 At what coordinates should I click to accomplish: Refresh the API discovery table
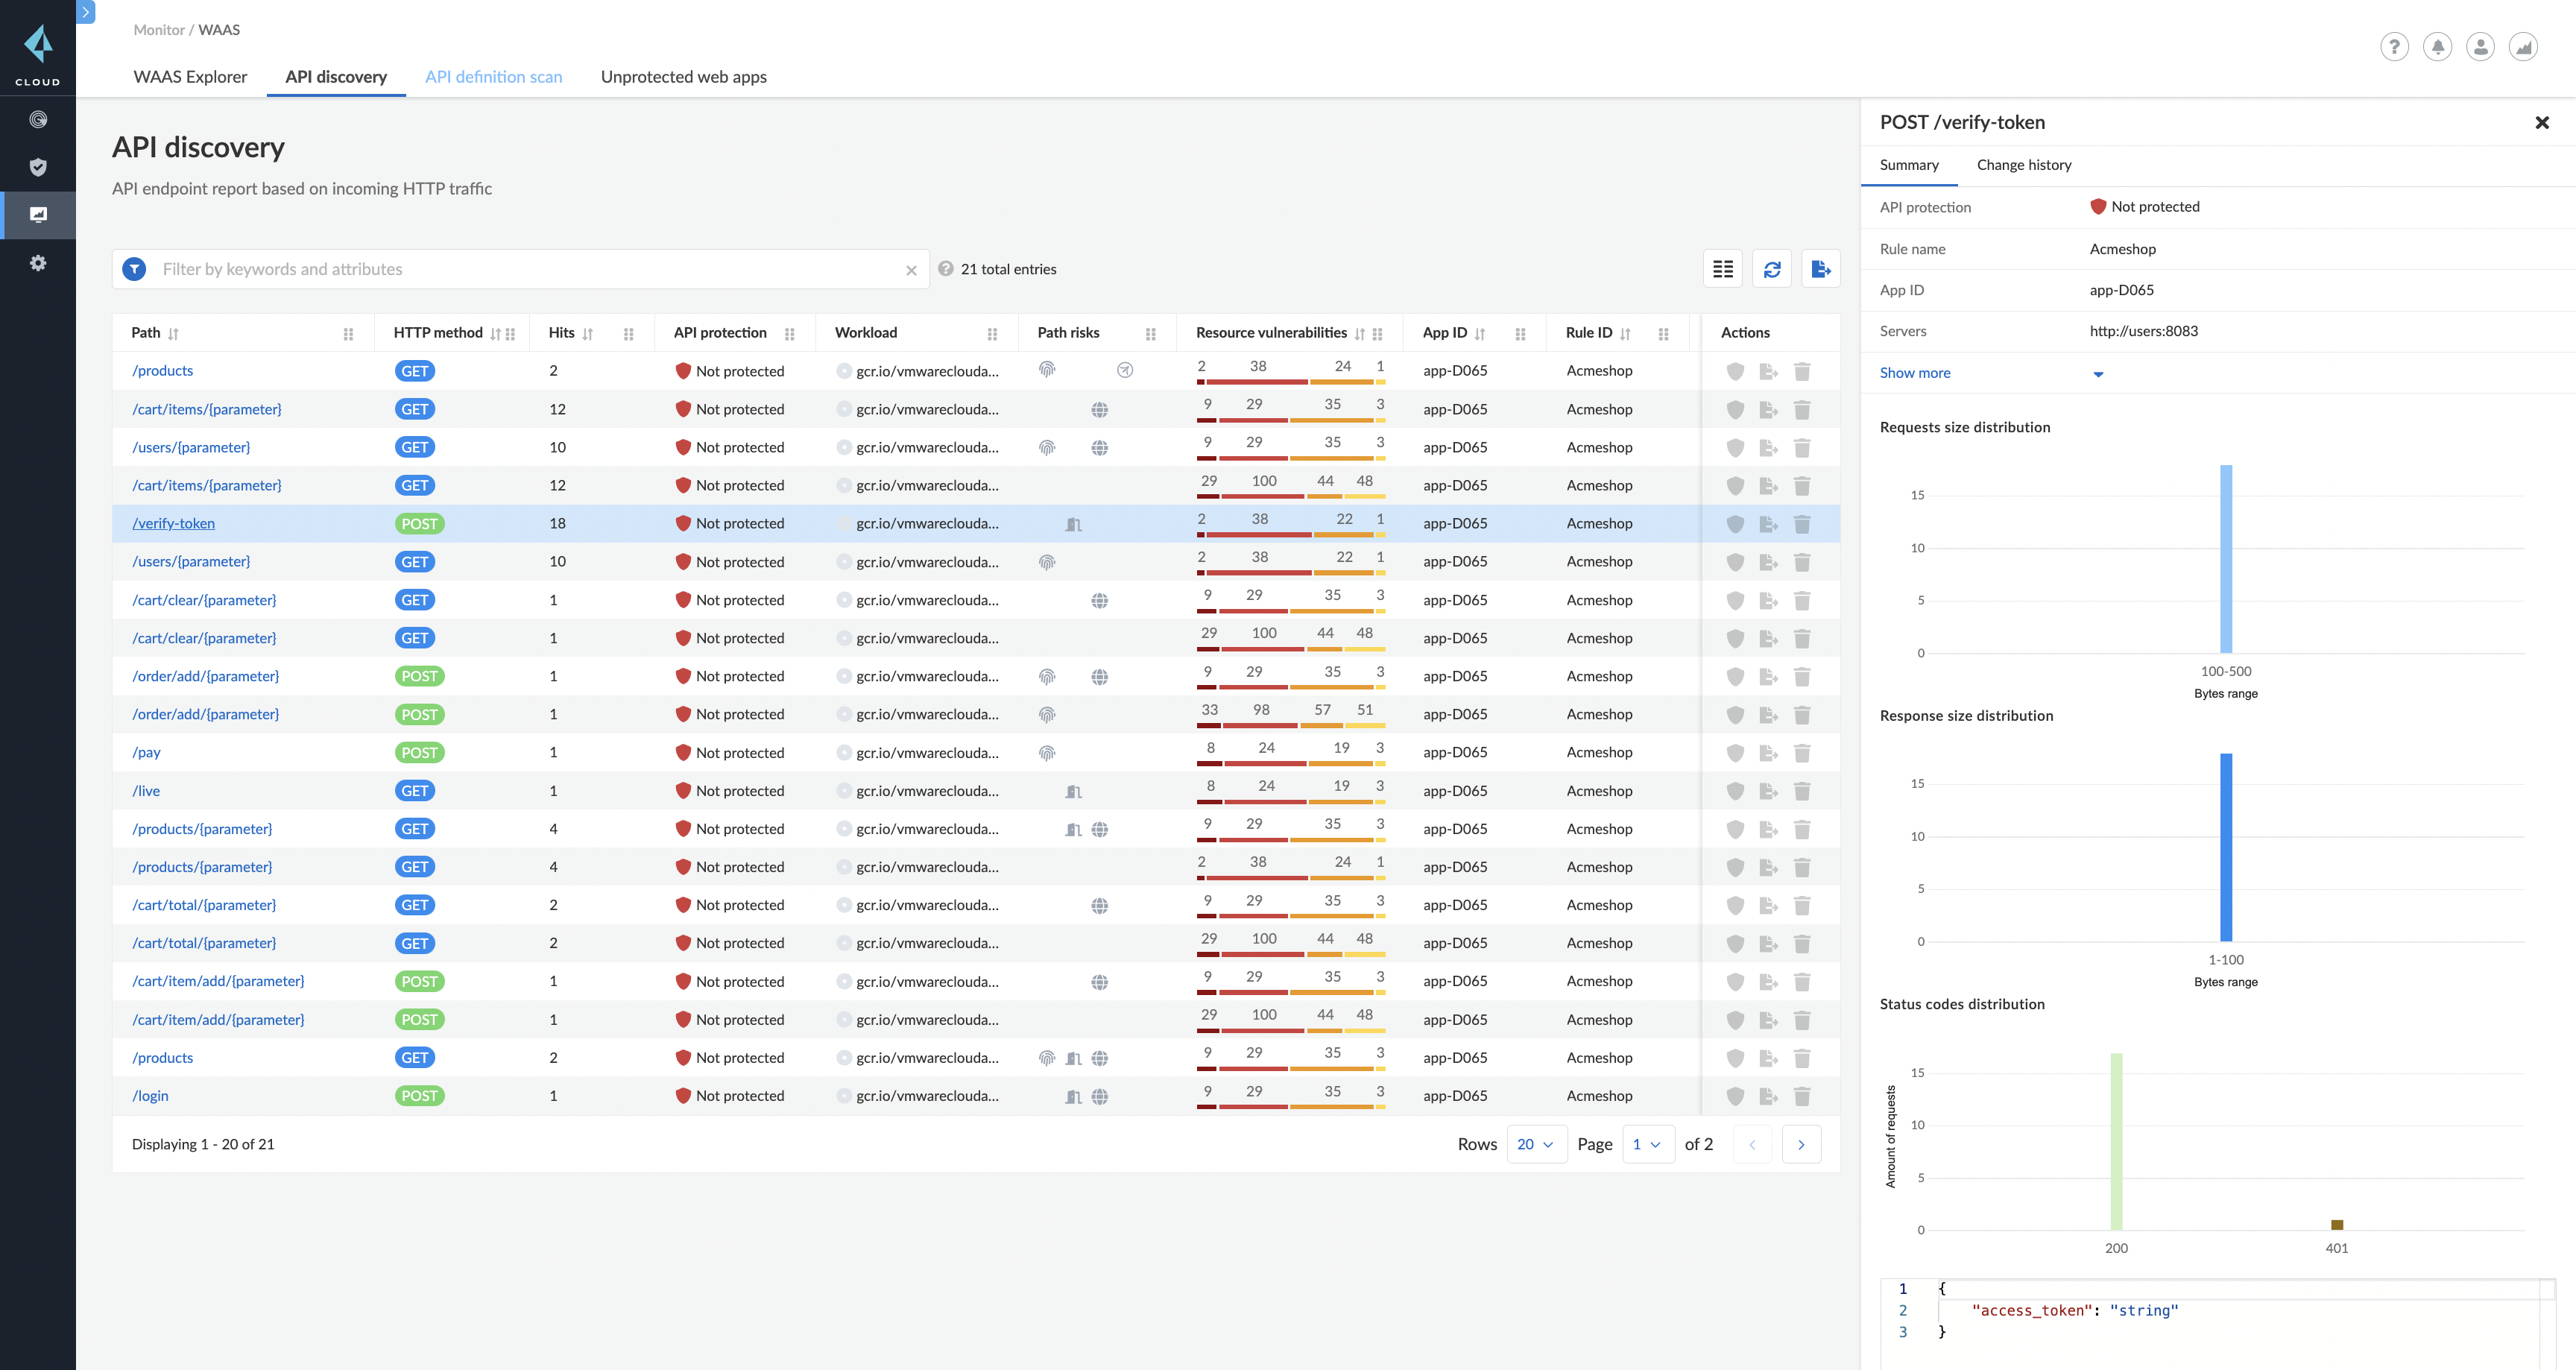tap(1772, 269)
